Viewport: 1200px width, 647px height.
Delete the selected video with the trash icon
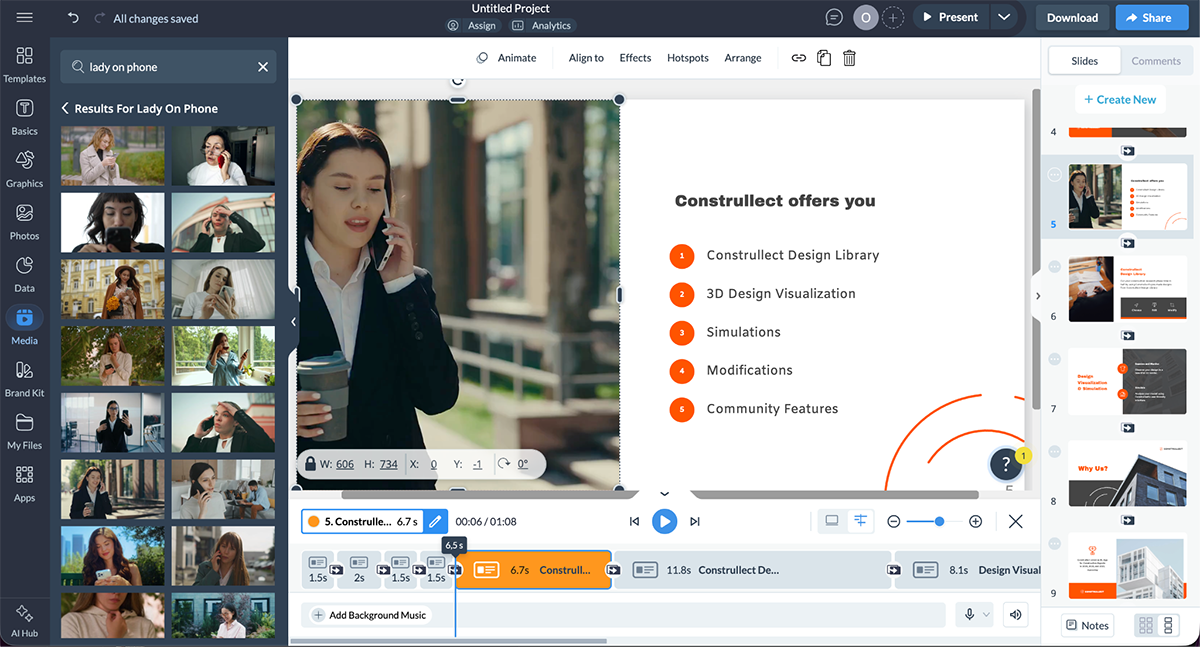point(849,58)
